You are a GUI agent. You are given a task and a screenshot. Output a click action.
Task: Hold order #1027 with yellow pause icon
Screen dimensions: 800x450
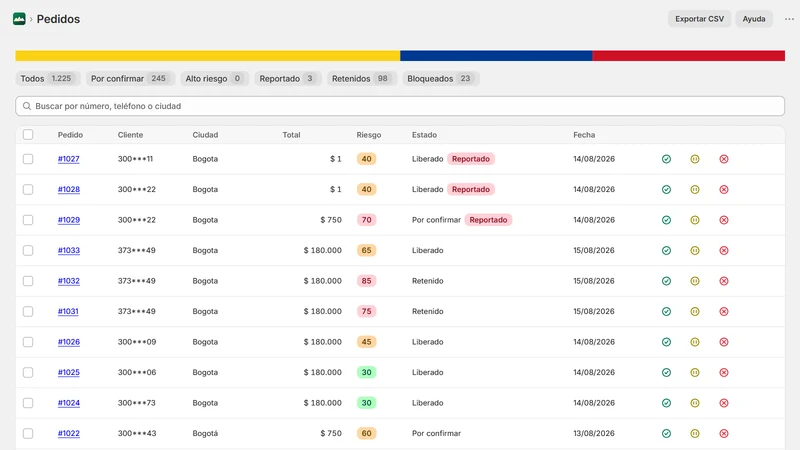[695, 159]
